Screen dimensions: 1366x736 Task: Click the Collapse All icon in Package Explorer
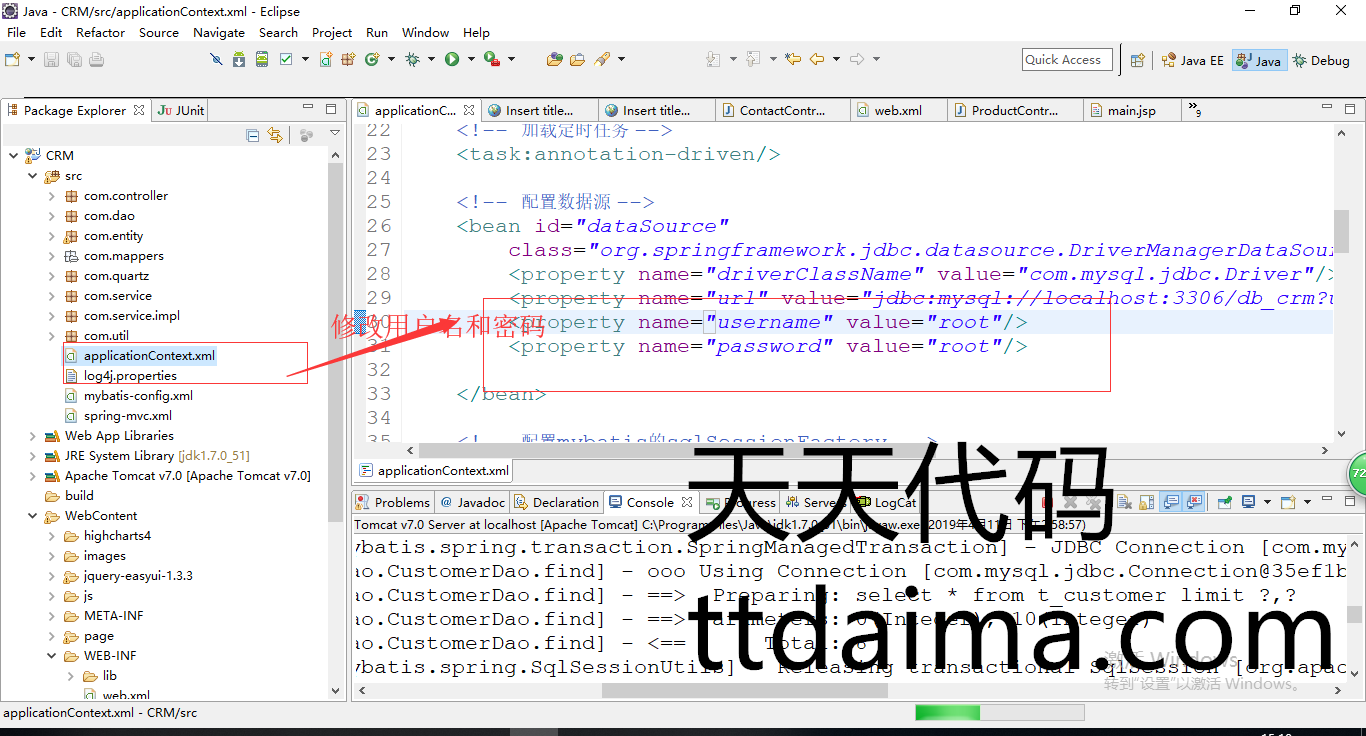253,135
